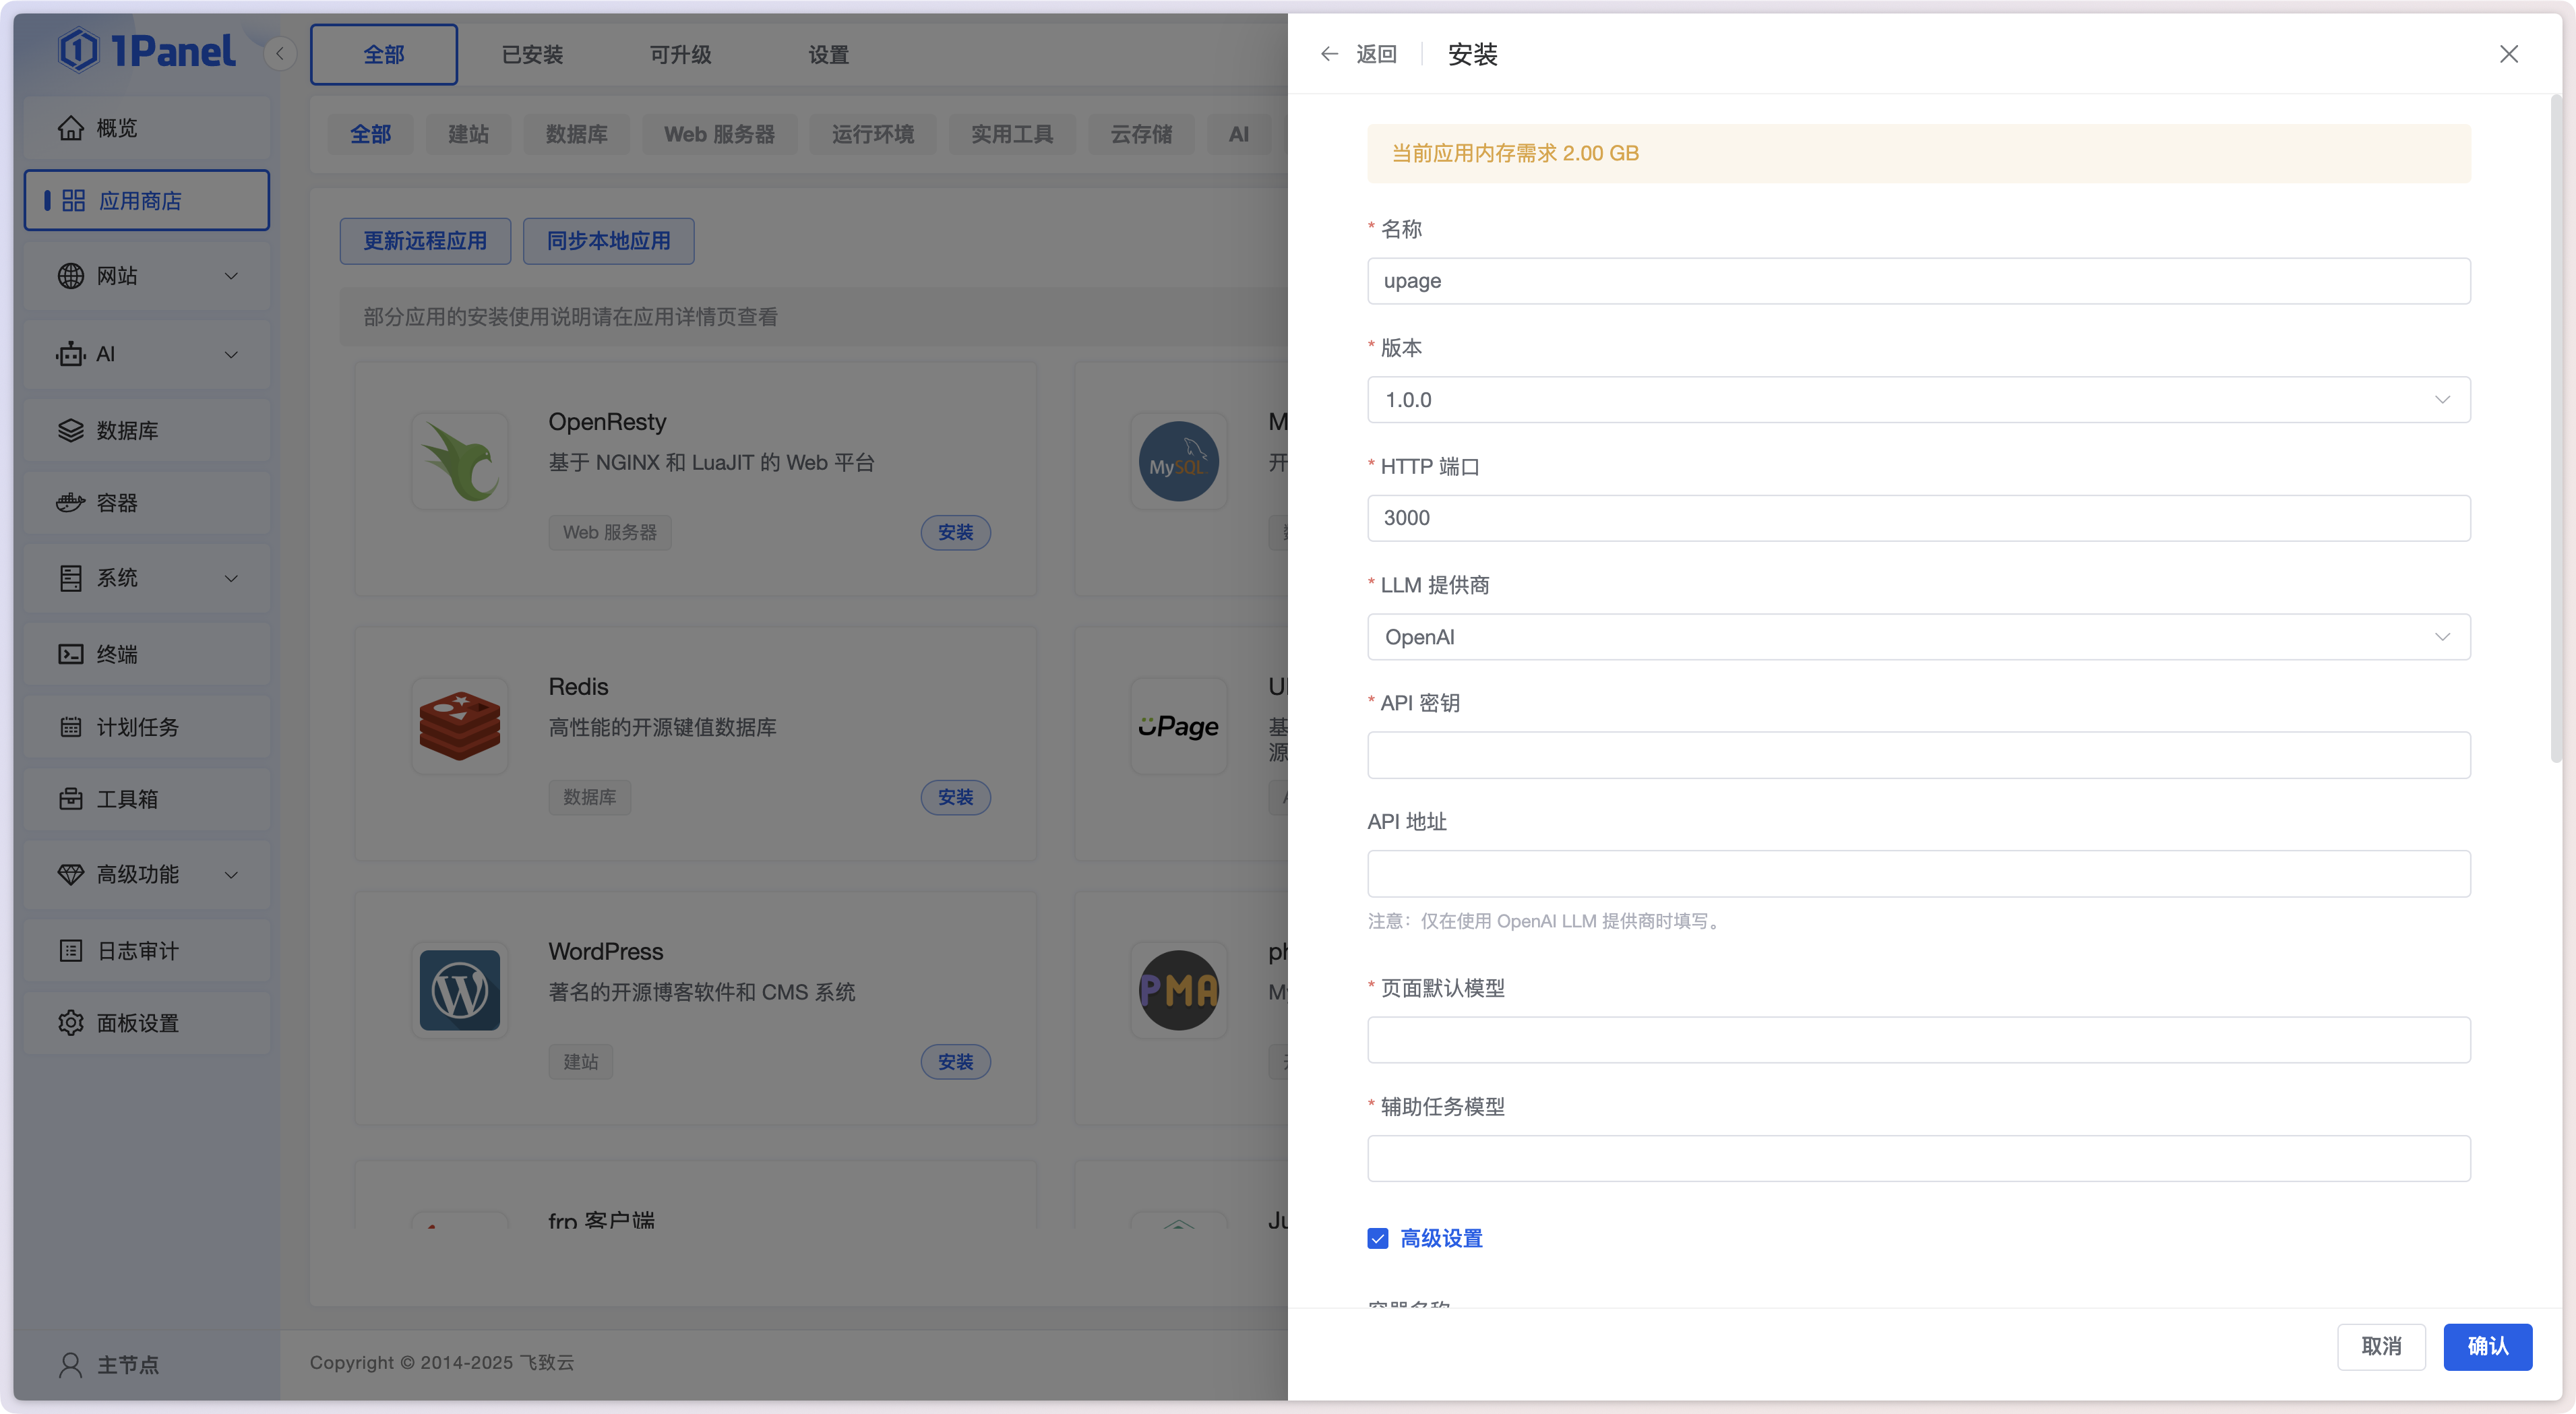Expand the 网站 sidebar menu

(146, 276)
